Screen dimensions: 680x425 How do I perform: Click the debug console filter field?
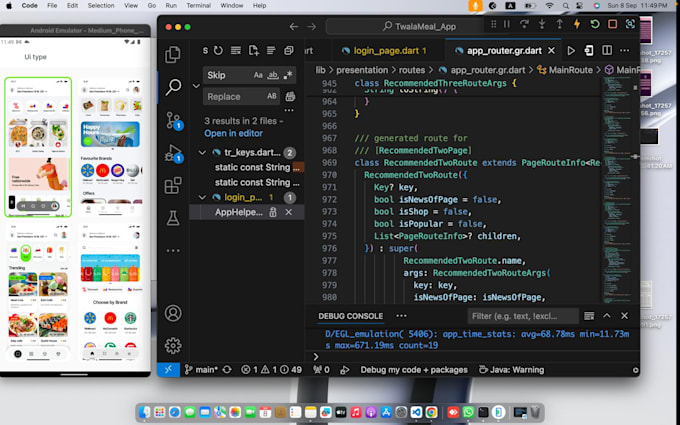tap(523, 316)
